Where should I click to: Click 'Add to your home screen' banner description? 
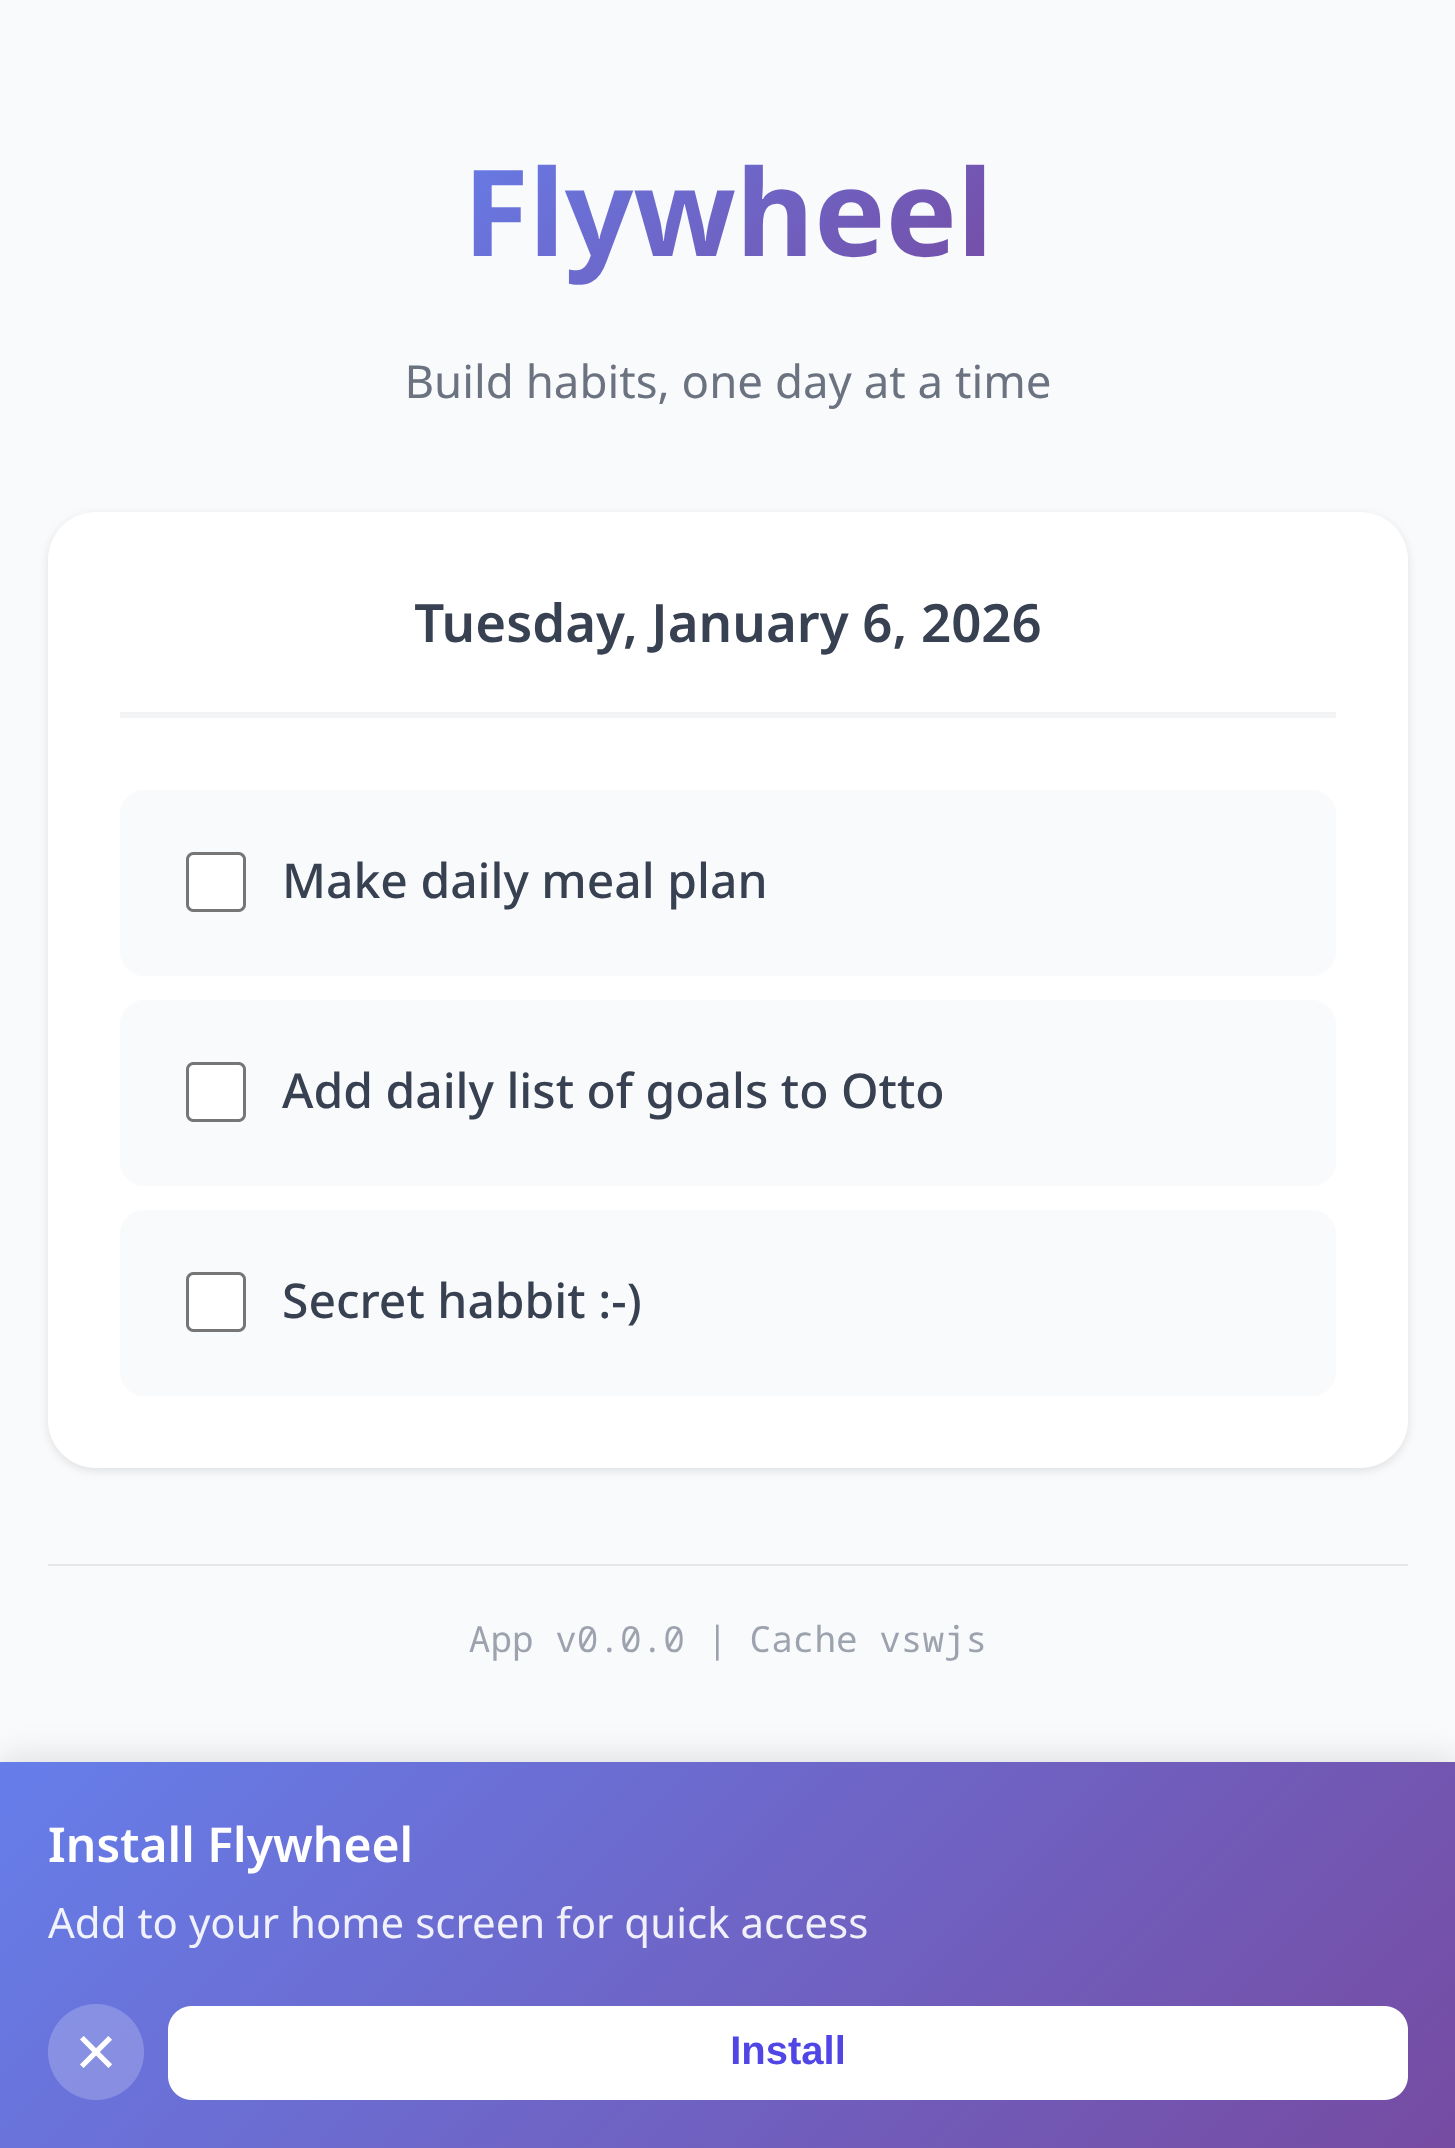click(458, 1924)
